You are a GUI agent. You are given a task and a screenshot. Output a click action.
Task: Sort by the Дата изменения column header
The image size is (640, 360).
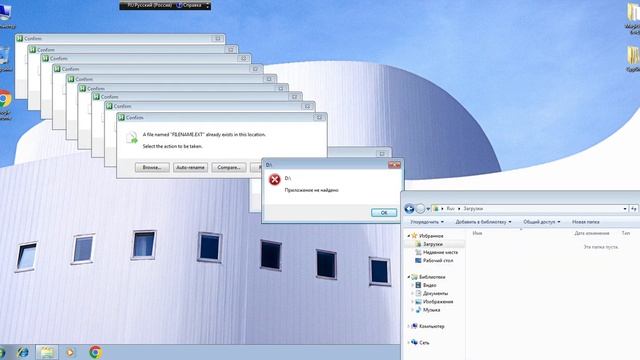pos(592,233)
